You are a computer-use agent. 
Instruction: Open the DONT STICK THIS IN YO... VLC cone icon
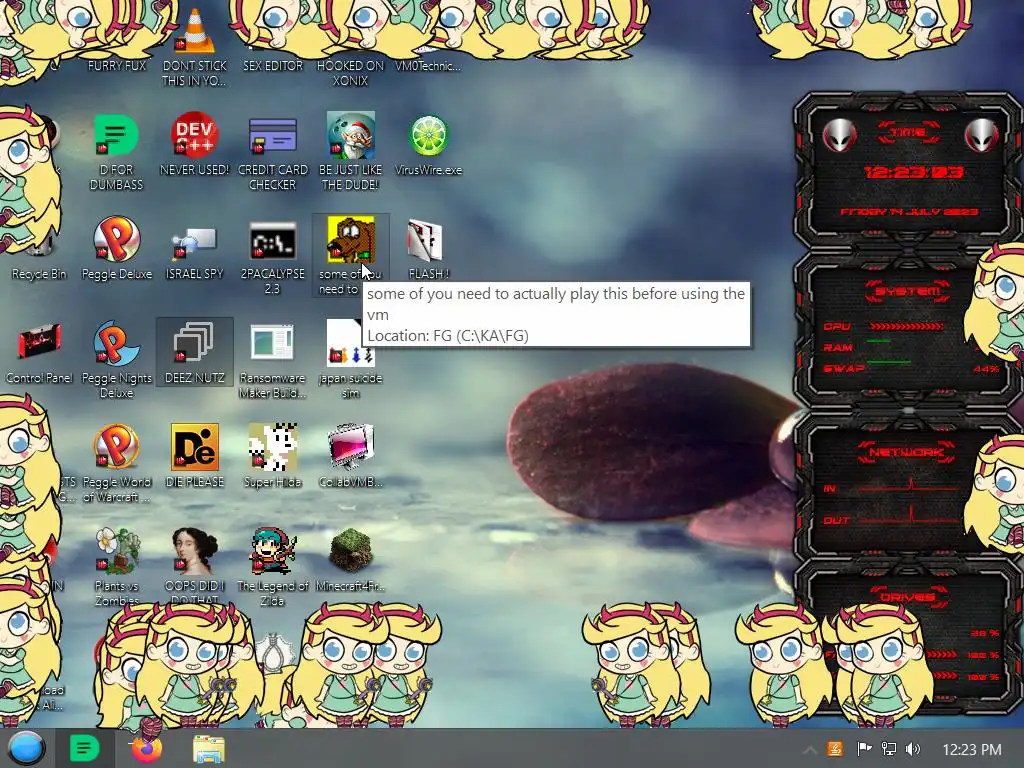click(x=195, y=31)
